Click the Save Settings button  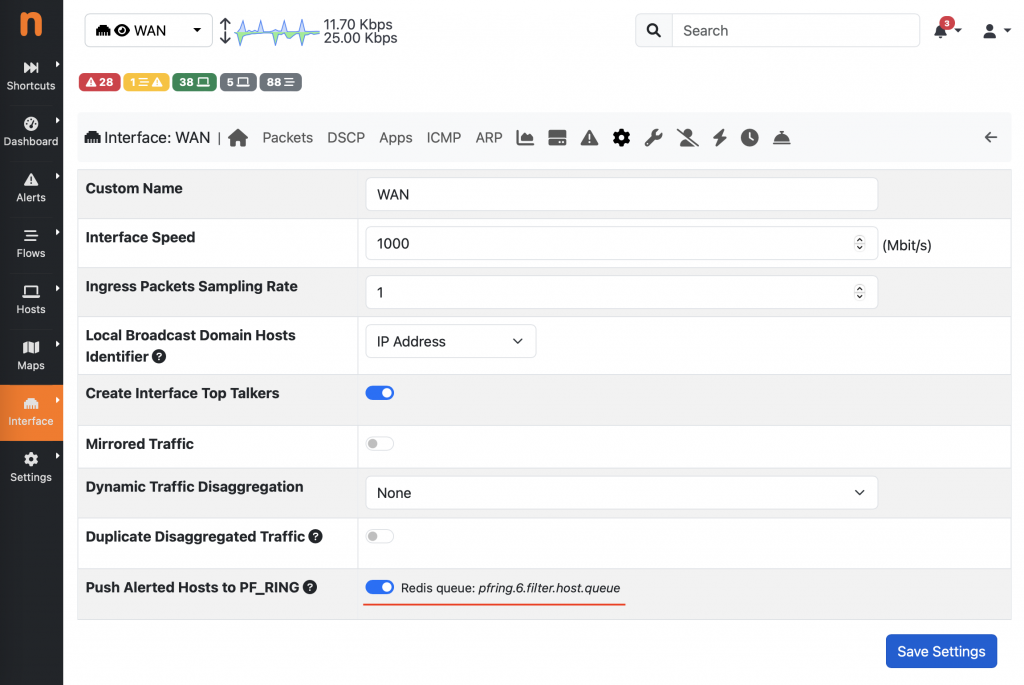941,651
